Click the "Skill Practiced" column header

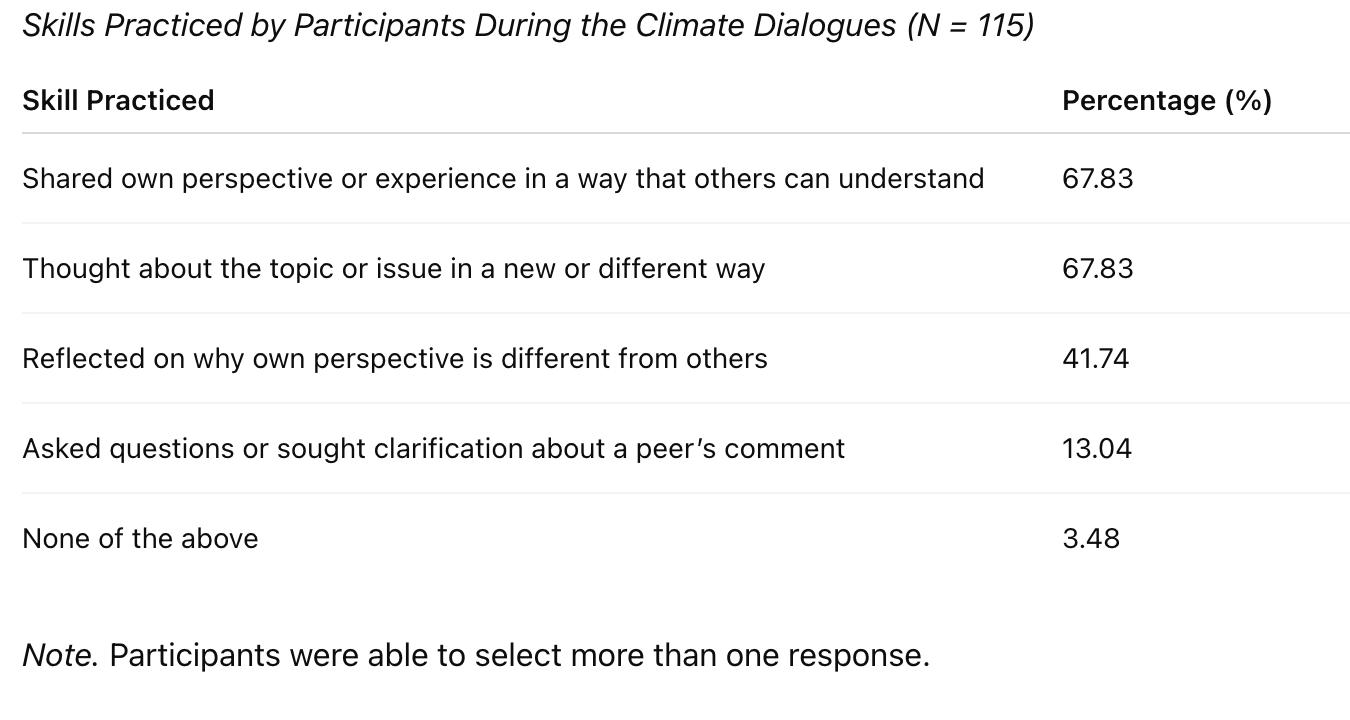click(x=118, y=100)
